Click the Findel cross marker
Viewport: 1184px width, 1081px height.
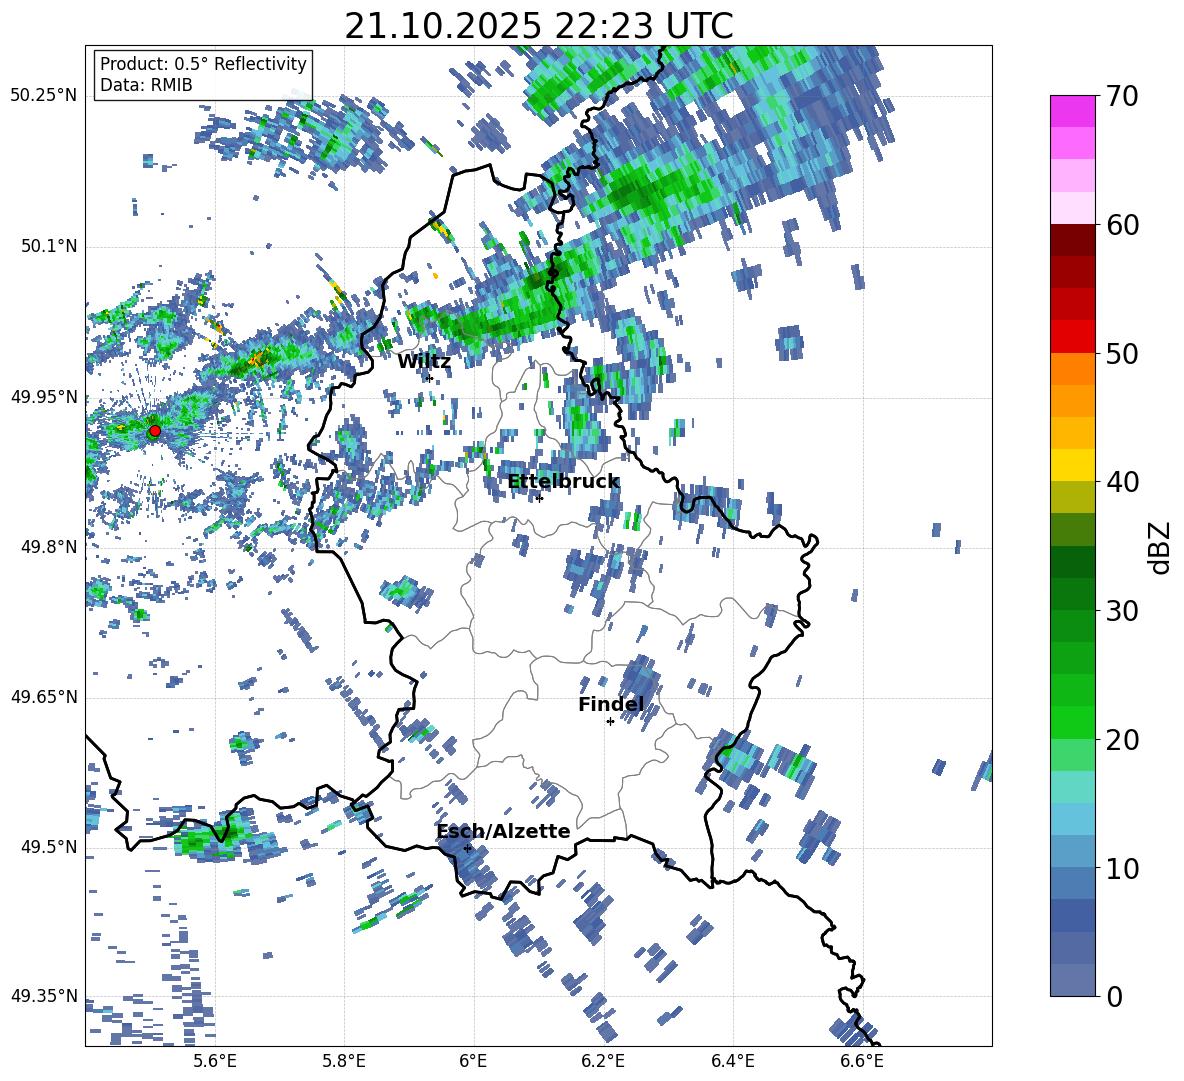pos(610,722)
